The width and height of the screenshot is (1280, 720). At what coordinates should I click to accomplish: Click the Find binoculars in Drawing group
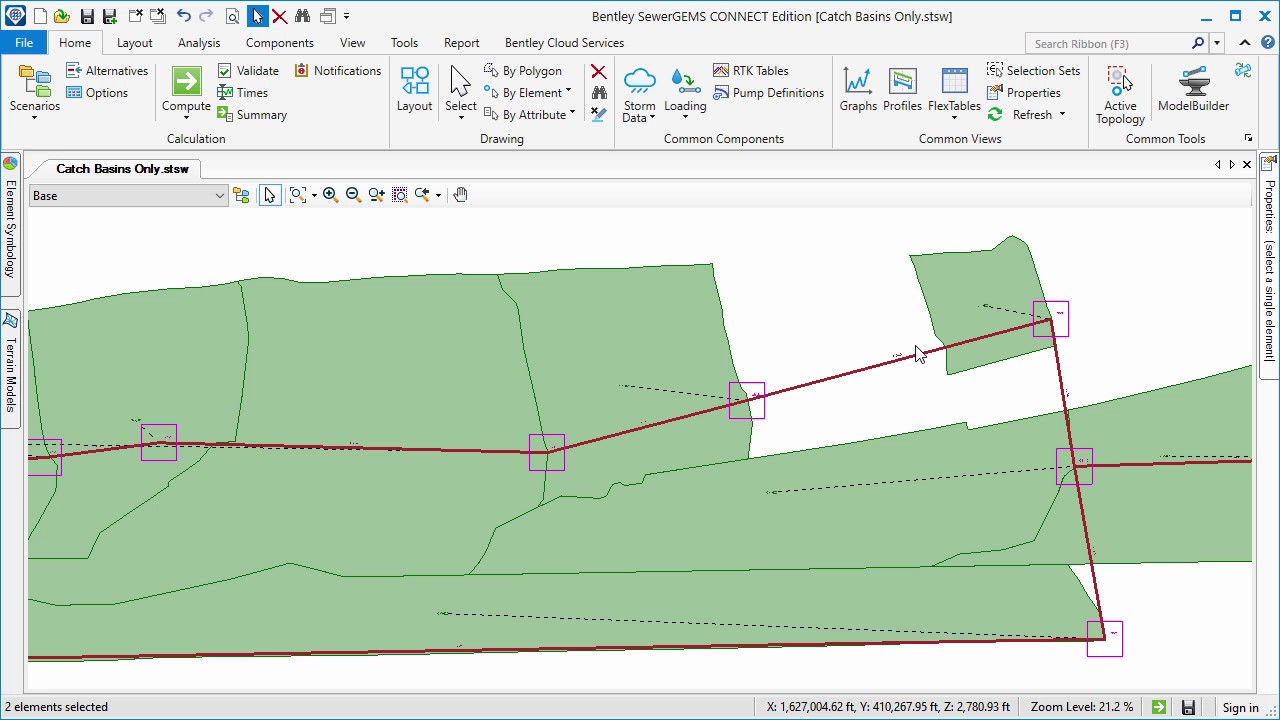(599, 93)
